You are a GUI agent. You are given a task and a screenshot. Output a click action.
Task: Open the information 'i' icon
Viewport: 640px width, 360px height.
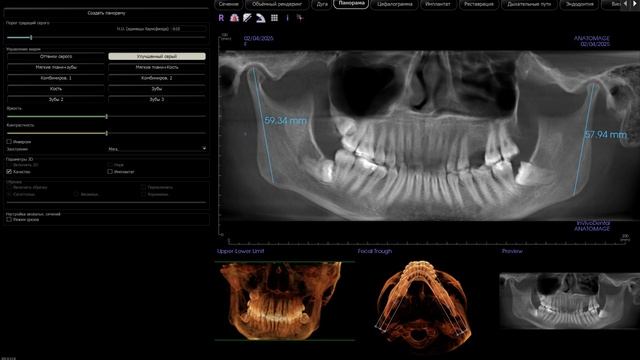point(287,18)
